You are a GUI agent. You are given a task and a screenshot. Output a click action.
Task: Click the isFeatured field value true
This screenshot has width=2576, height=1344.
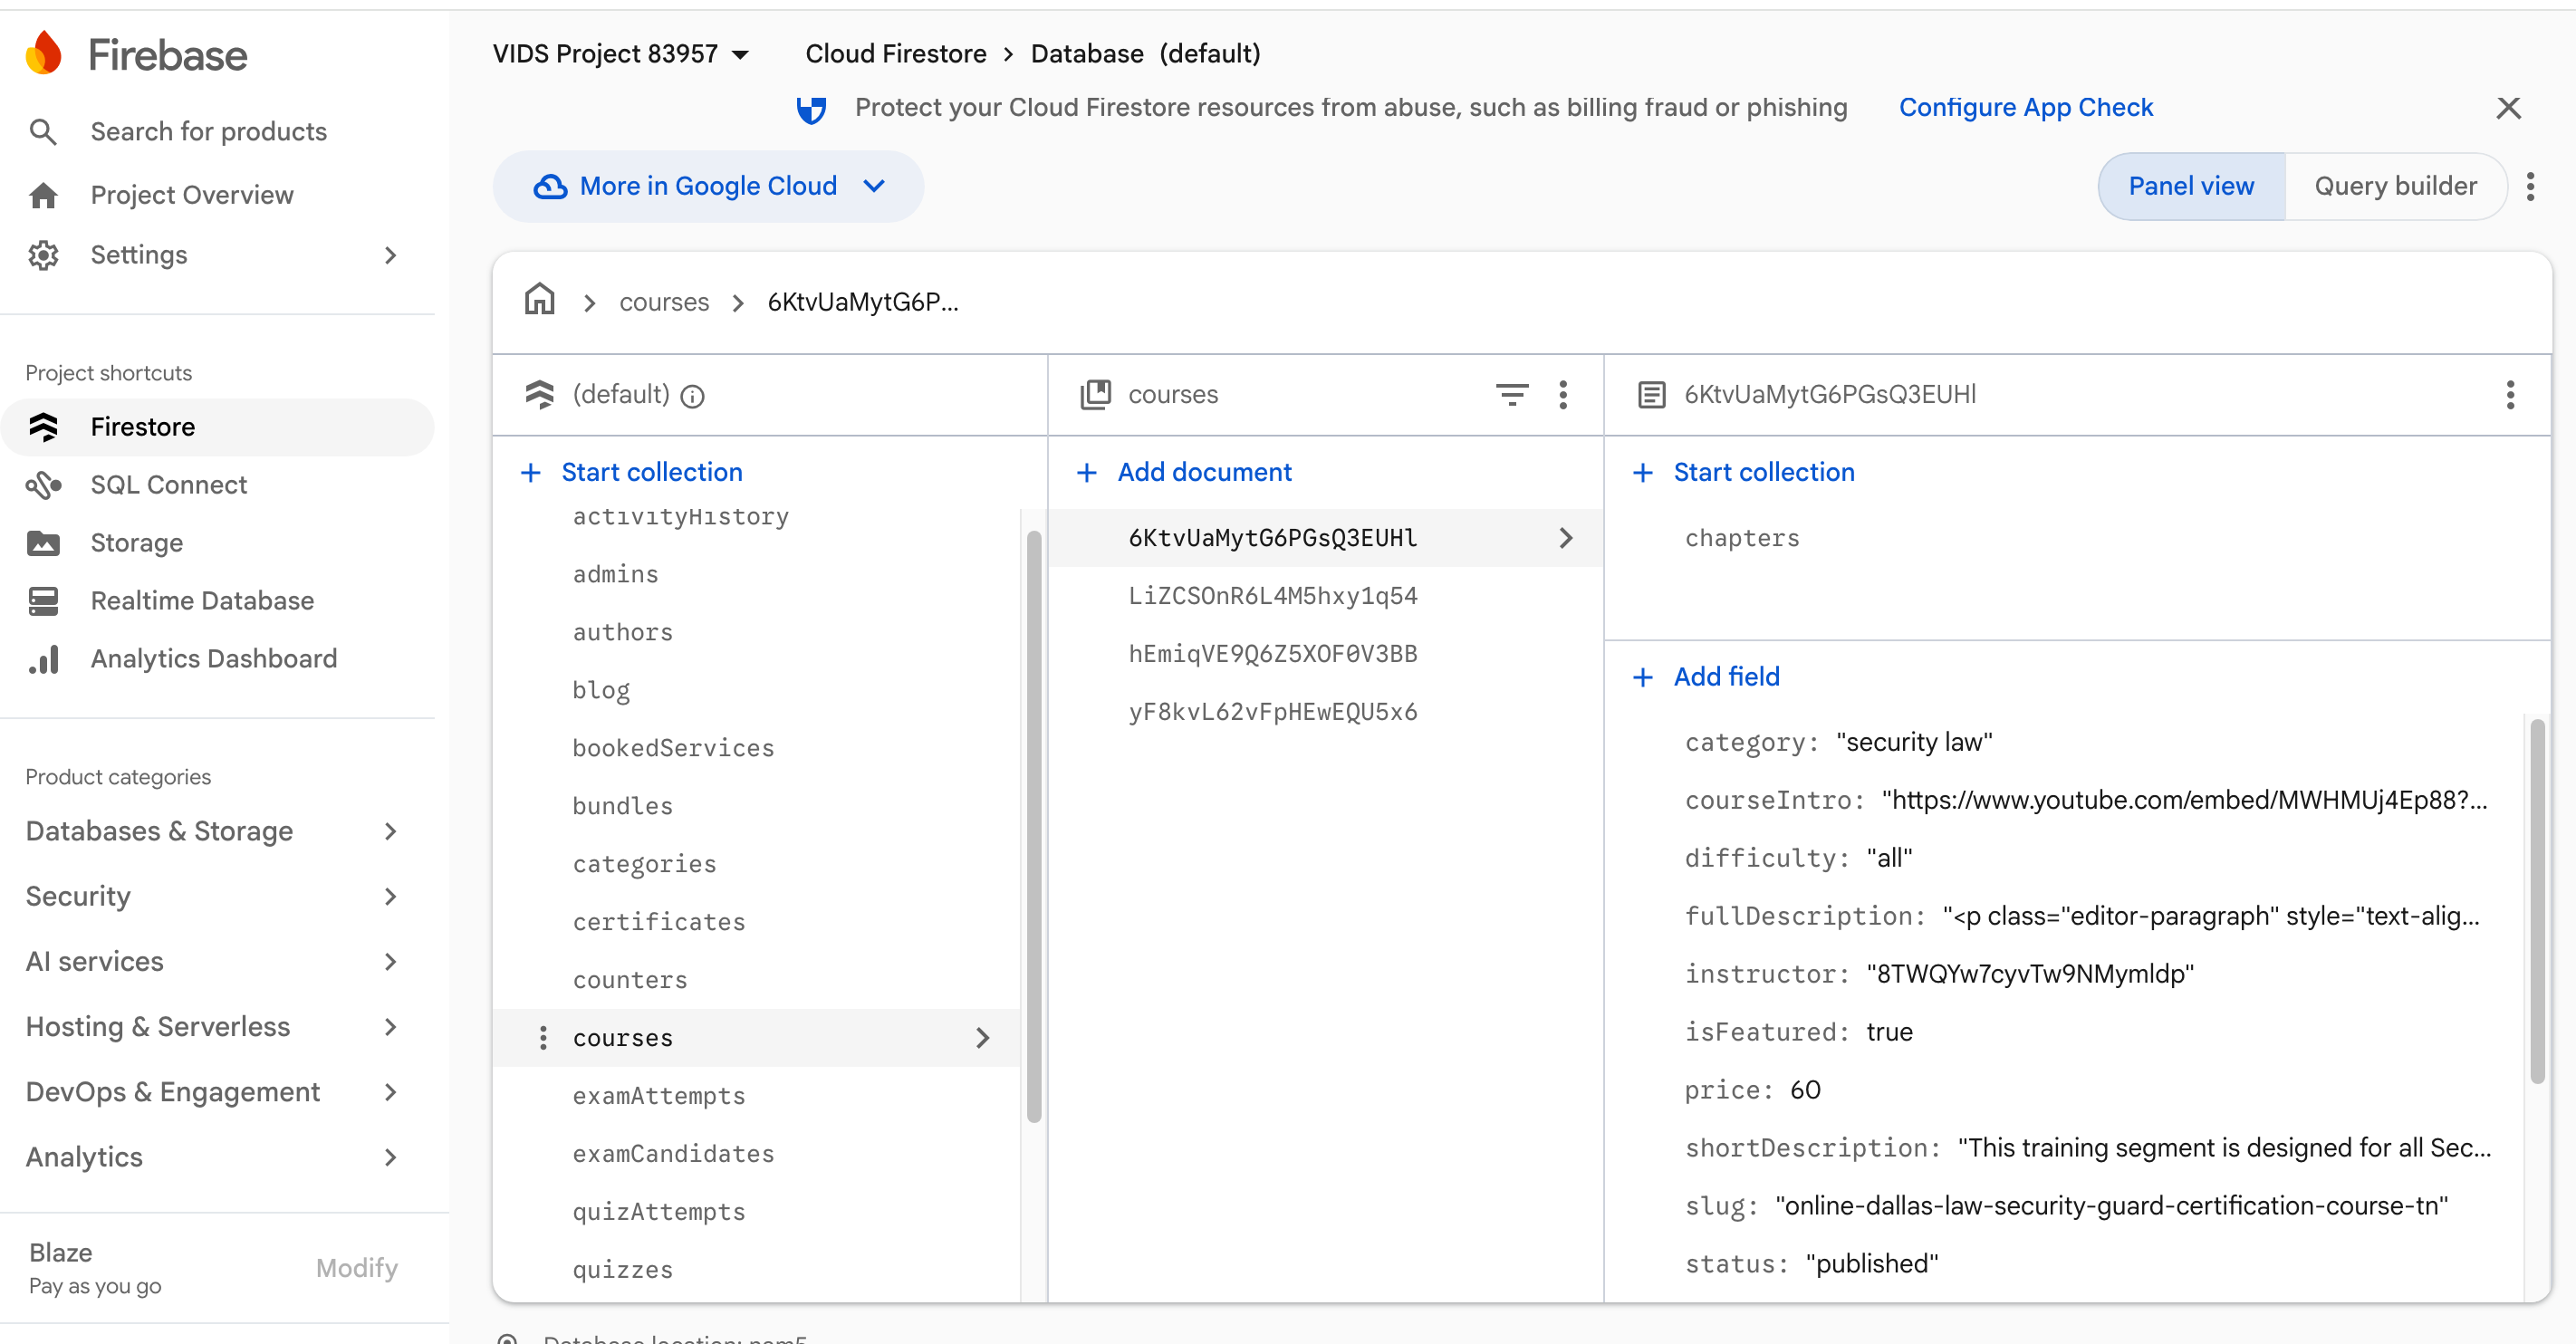pyautogui.click(x=1889, y=1032)
